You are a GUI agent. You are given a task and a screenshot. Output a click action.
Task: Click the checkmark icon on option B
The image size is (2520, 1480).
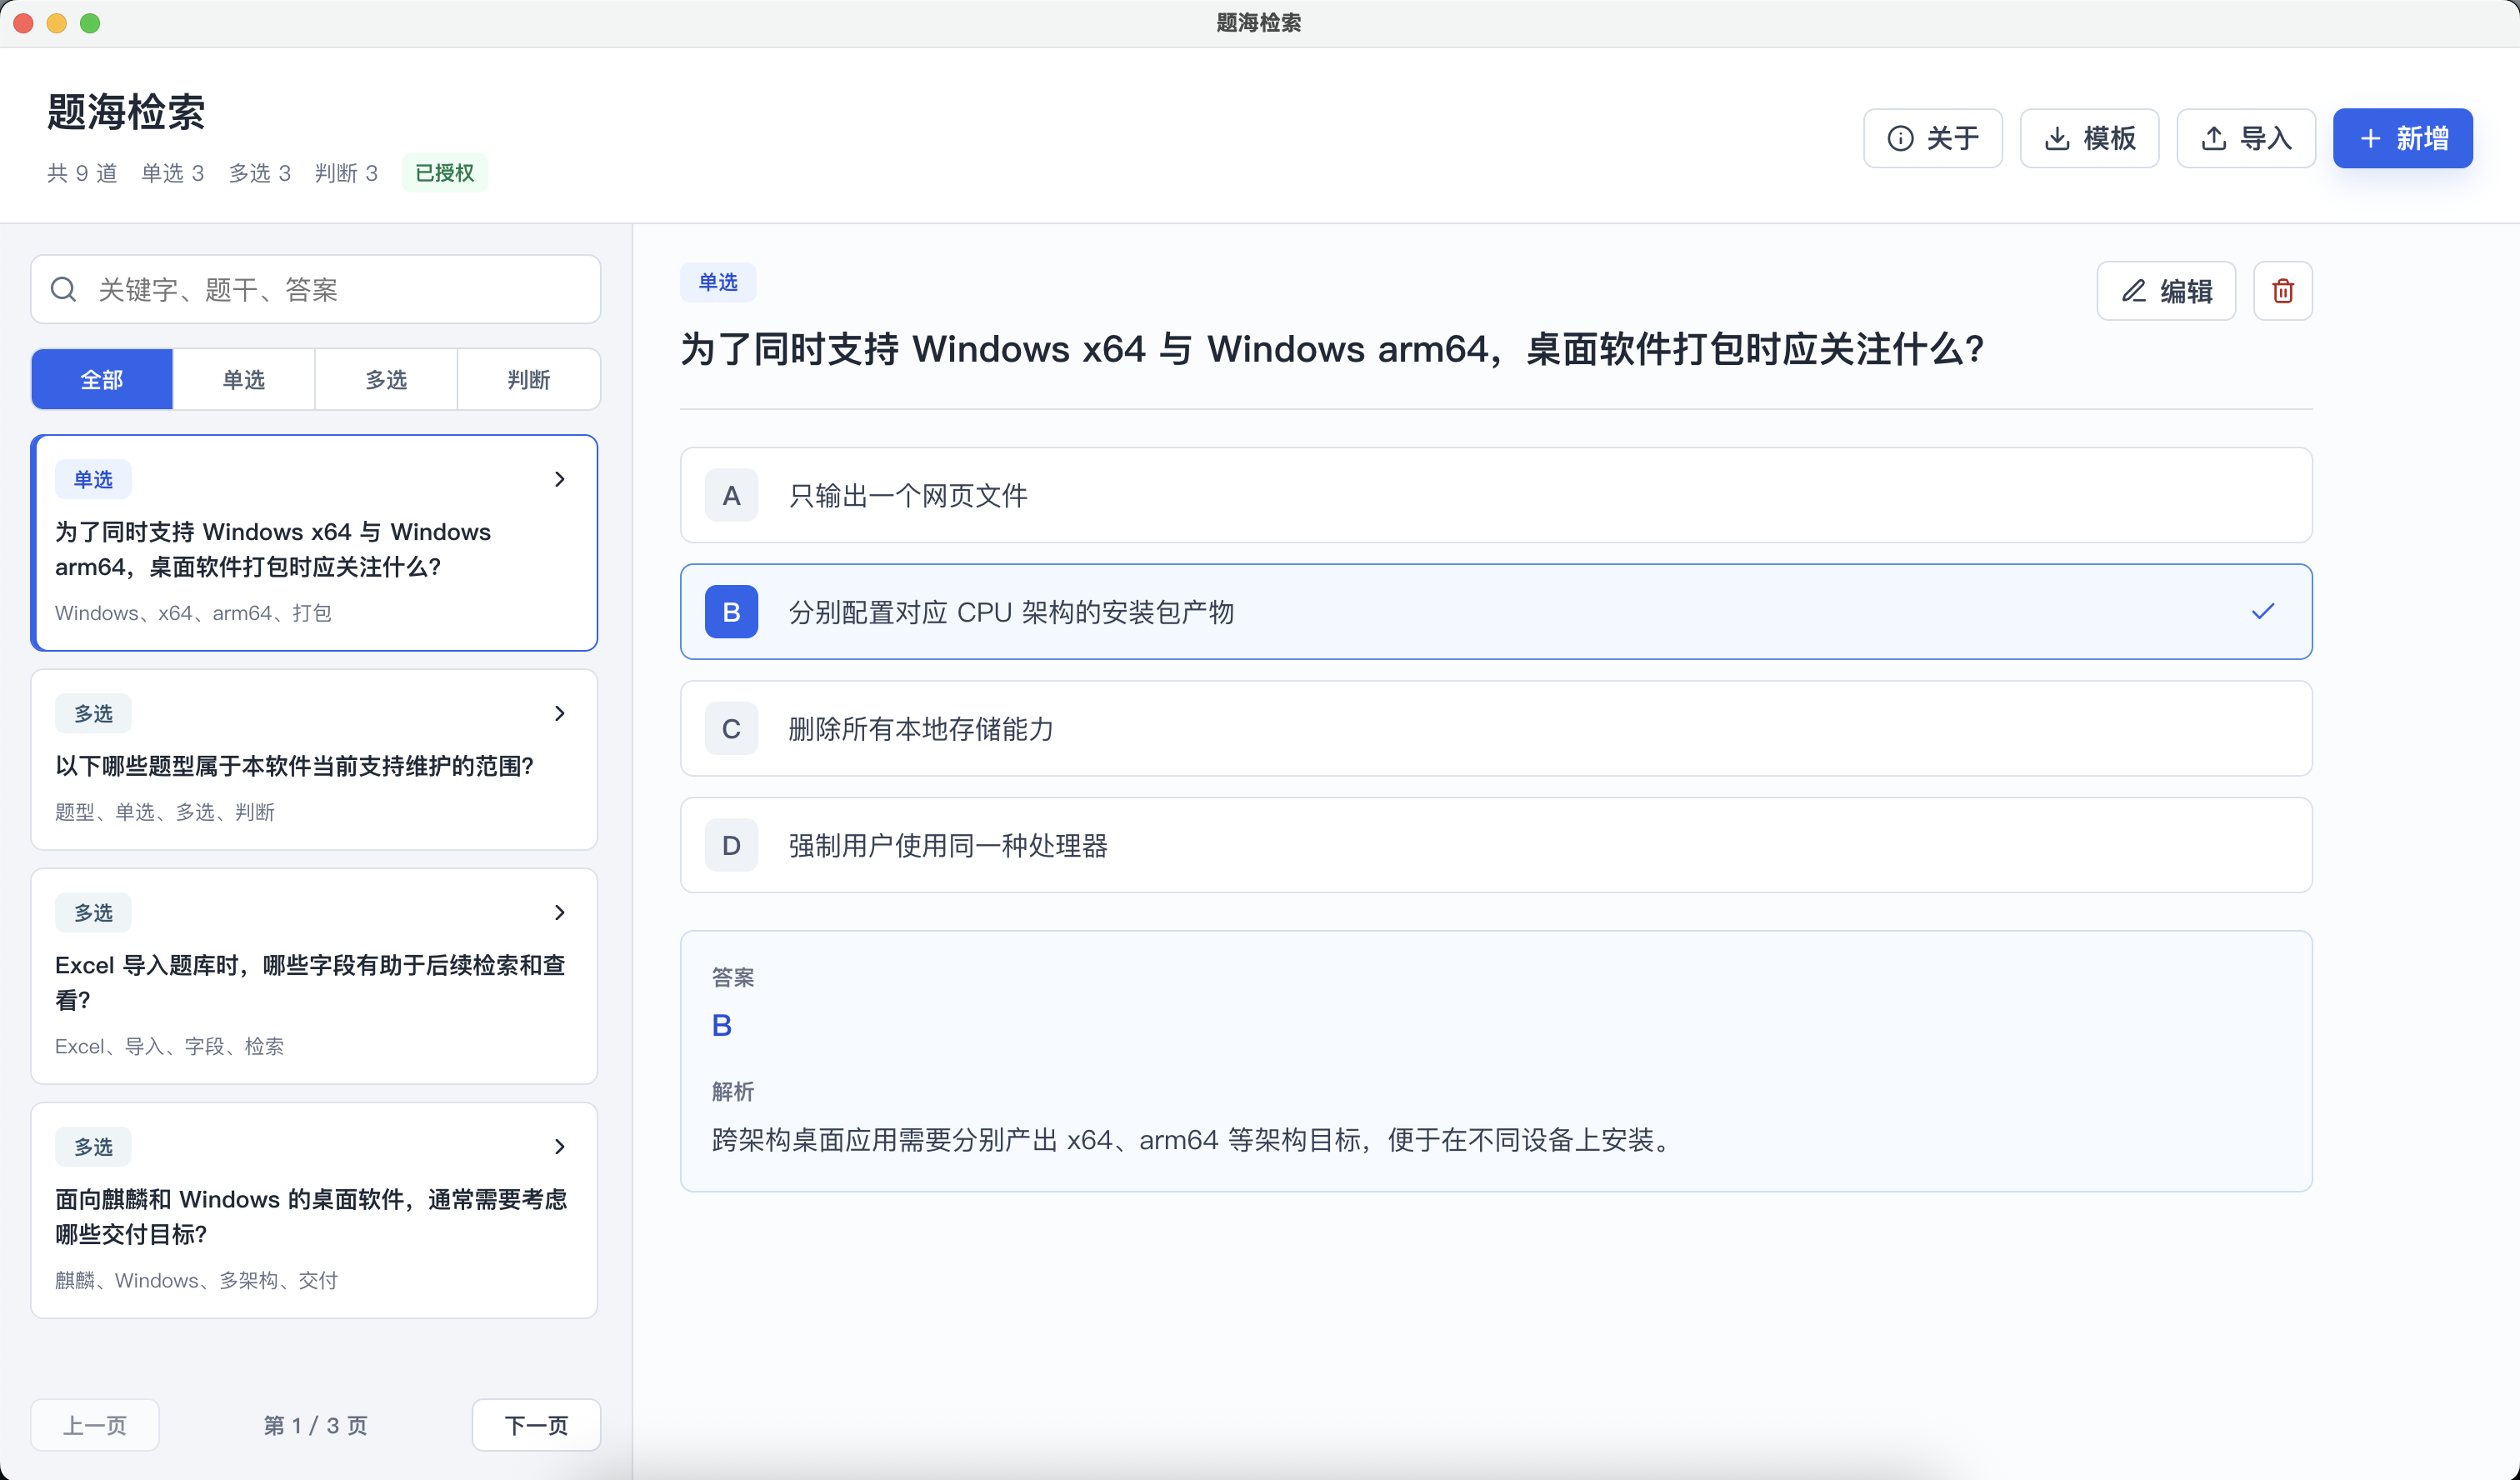(x=2262, y=611)
